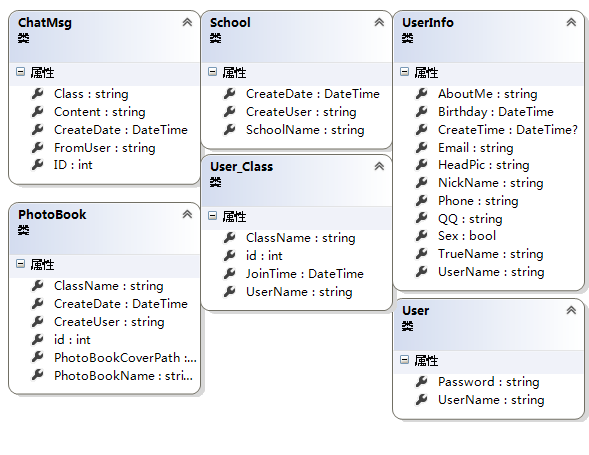Click wrench icon beside PhotoBookCoverPath property

[38, 357]
